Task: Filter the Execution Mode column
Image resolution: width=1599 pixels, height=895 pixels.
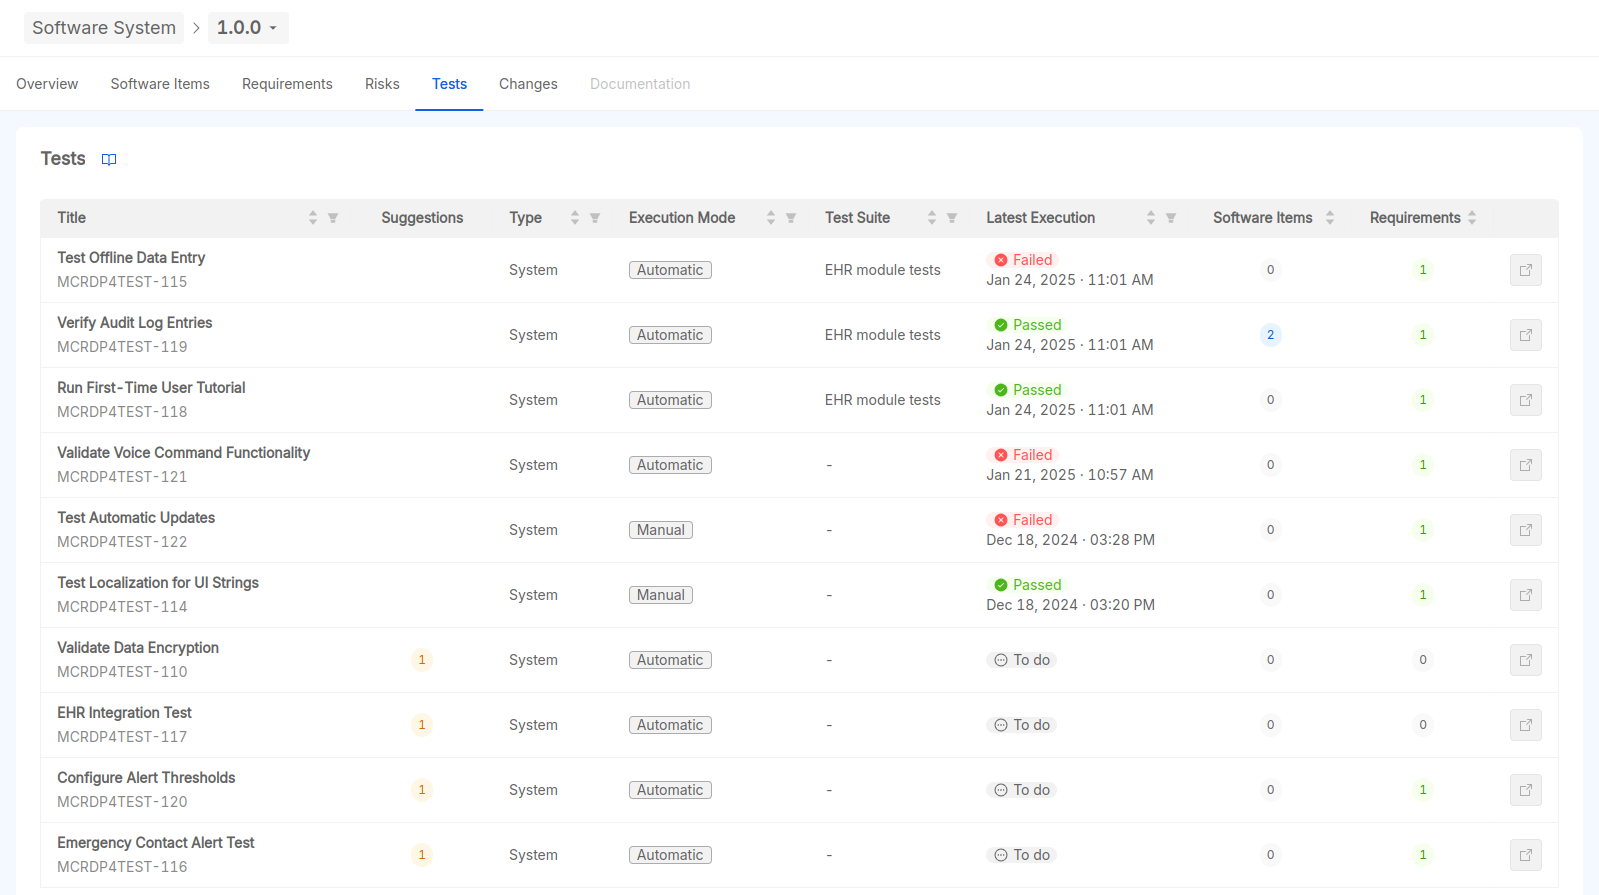Action: click(791, 218)
